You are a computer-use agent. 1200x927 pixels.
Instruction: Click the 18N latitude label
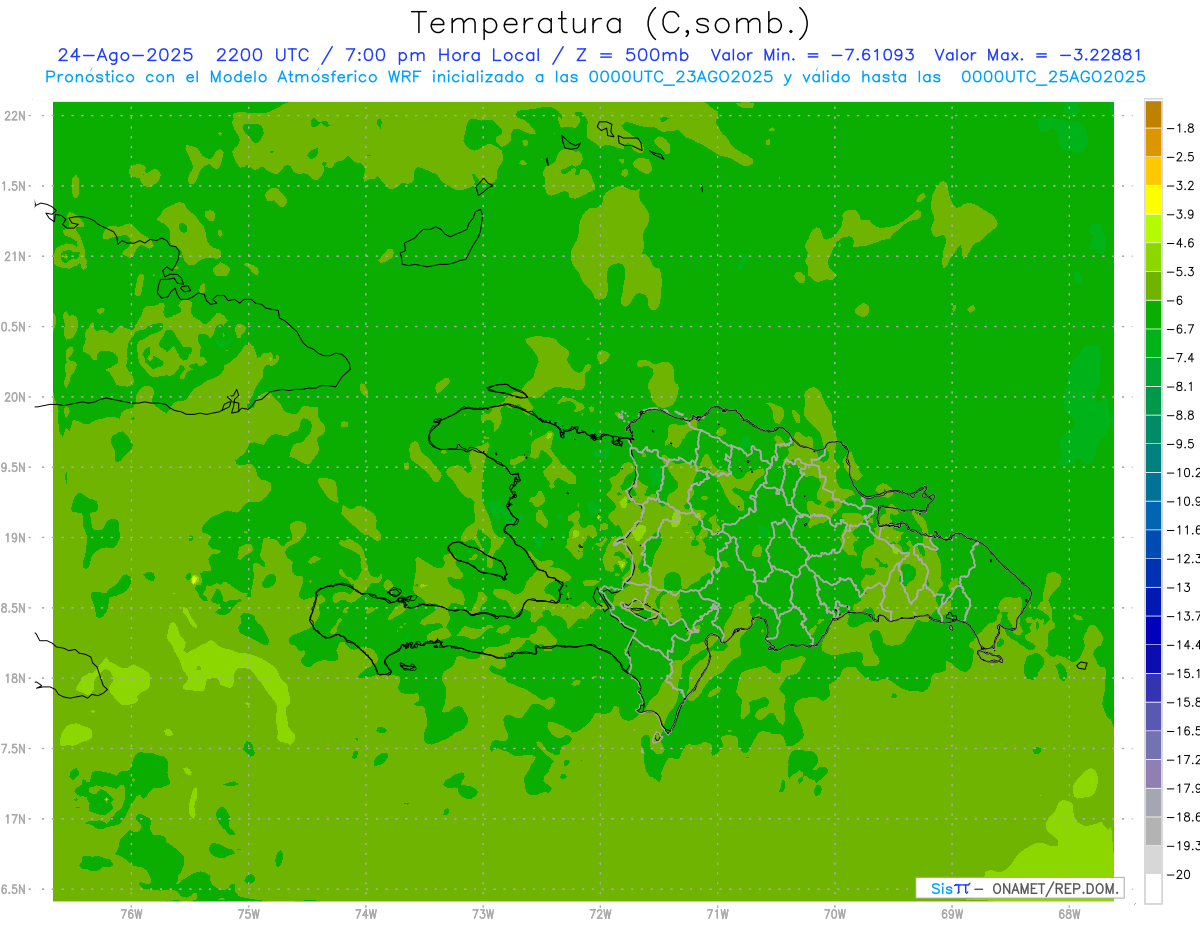point(15,678)
